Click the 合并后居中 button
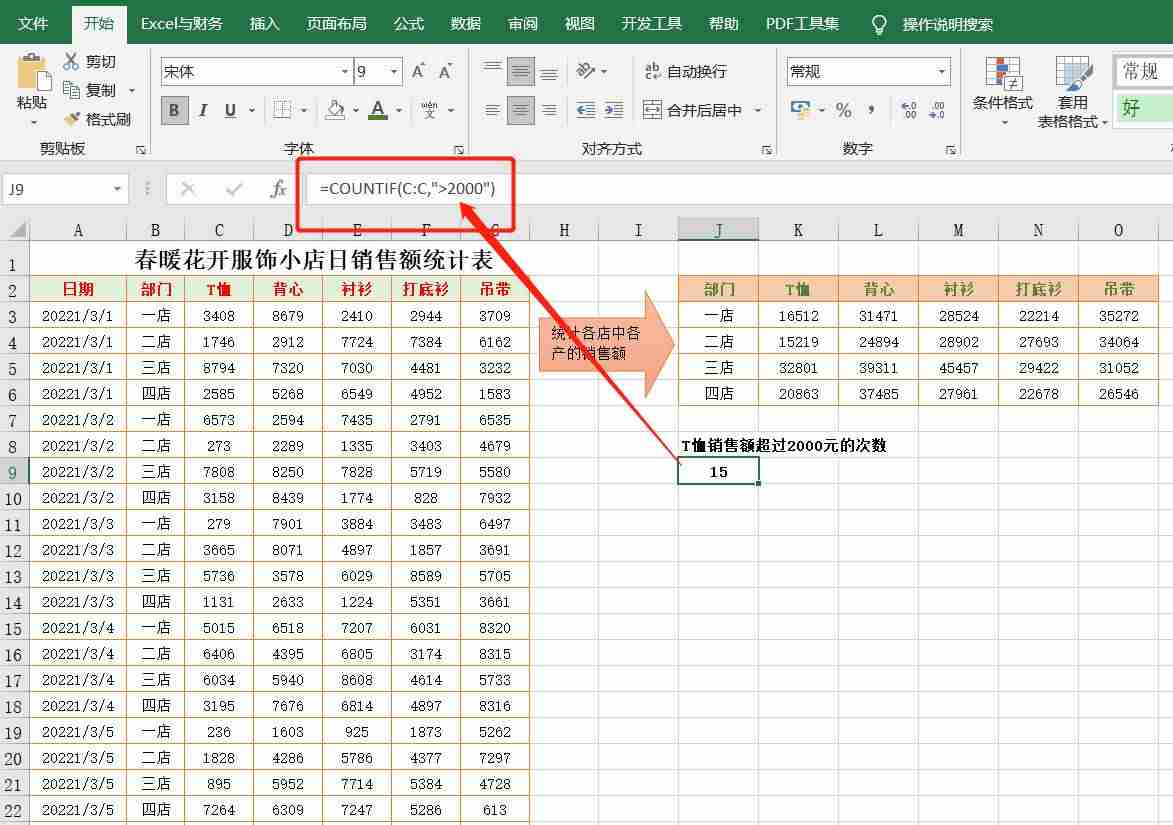This screenshot has width=1173, height=825. click(x=693, y=110)
